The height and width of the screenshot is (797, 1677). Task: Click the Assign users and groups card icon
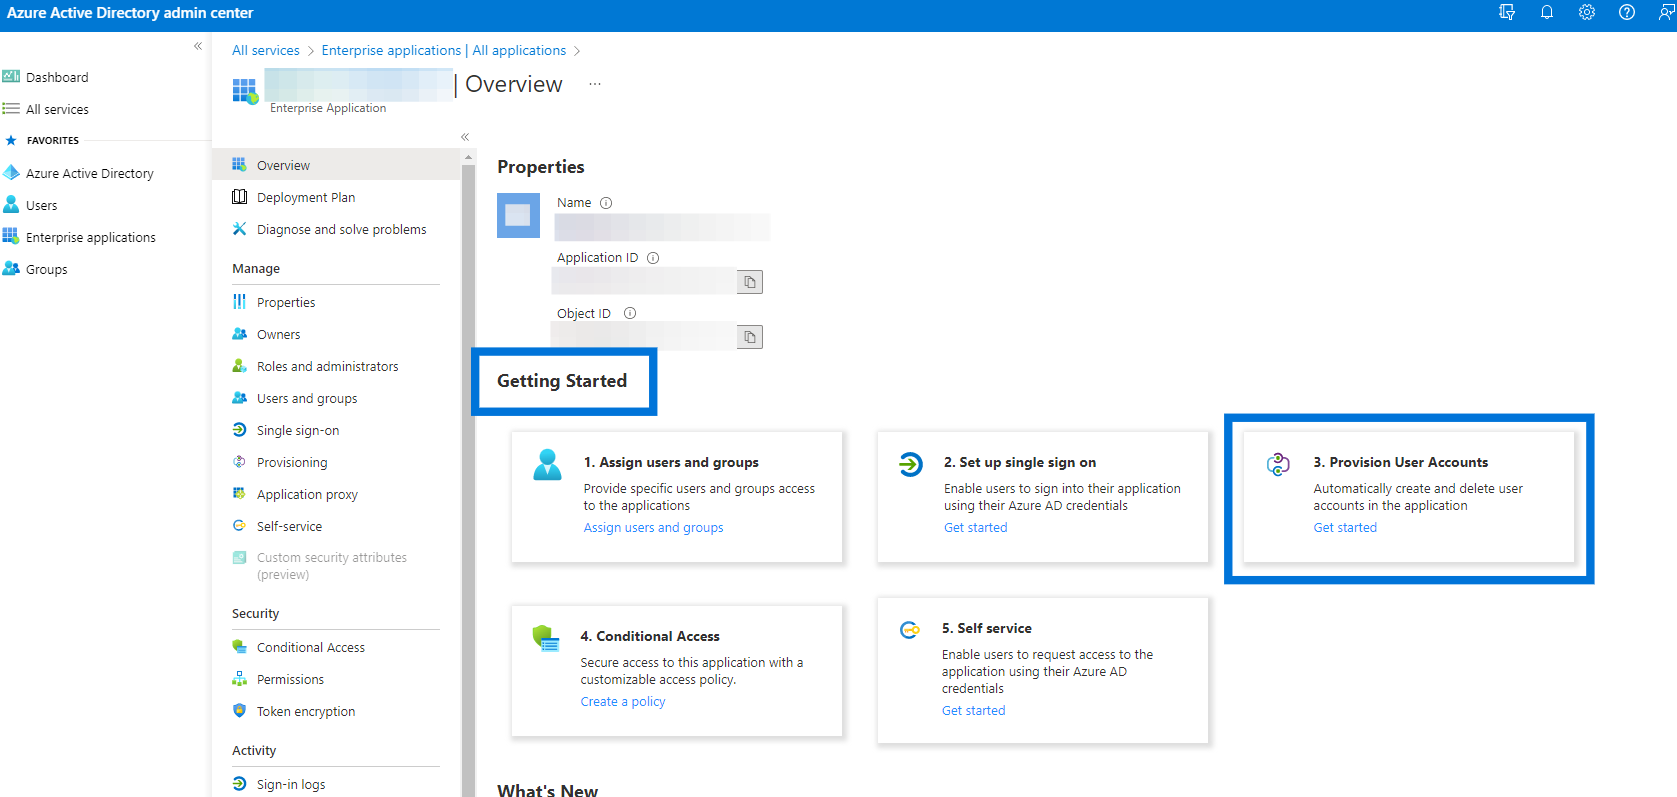pyautogui.click(x=547, y=464)
